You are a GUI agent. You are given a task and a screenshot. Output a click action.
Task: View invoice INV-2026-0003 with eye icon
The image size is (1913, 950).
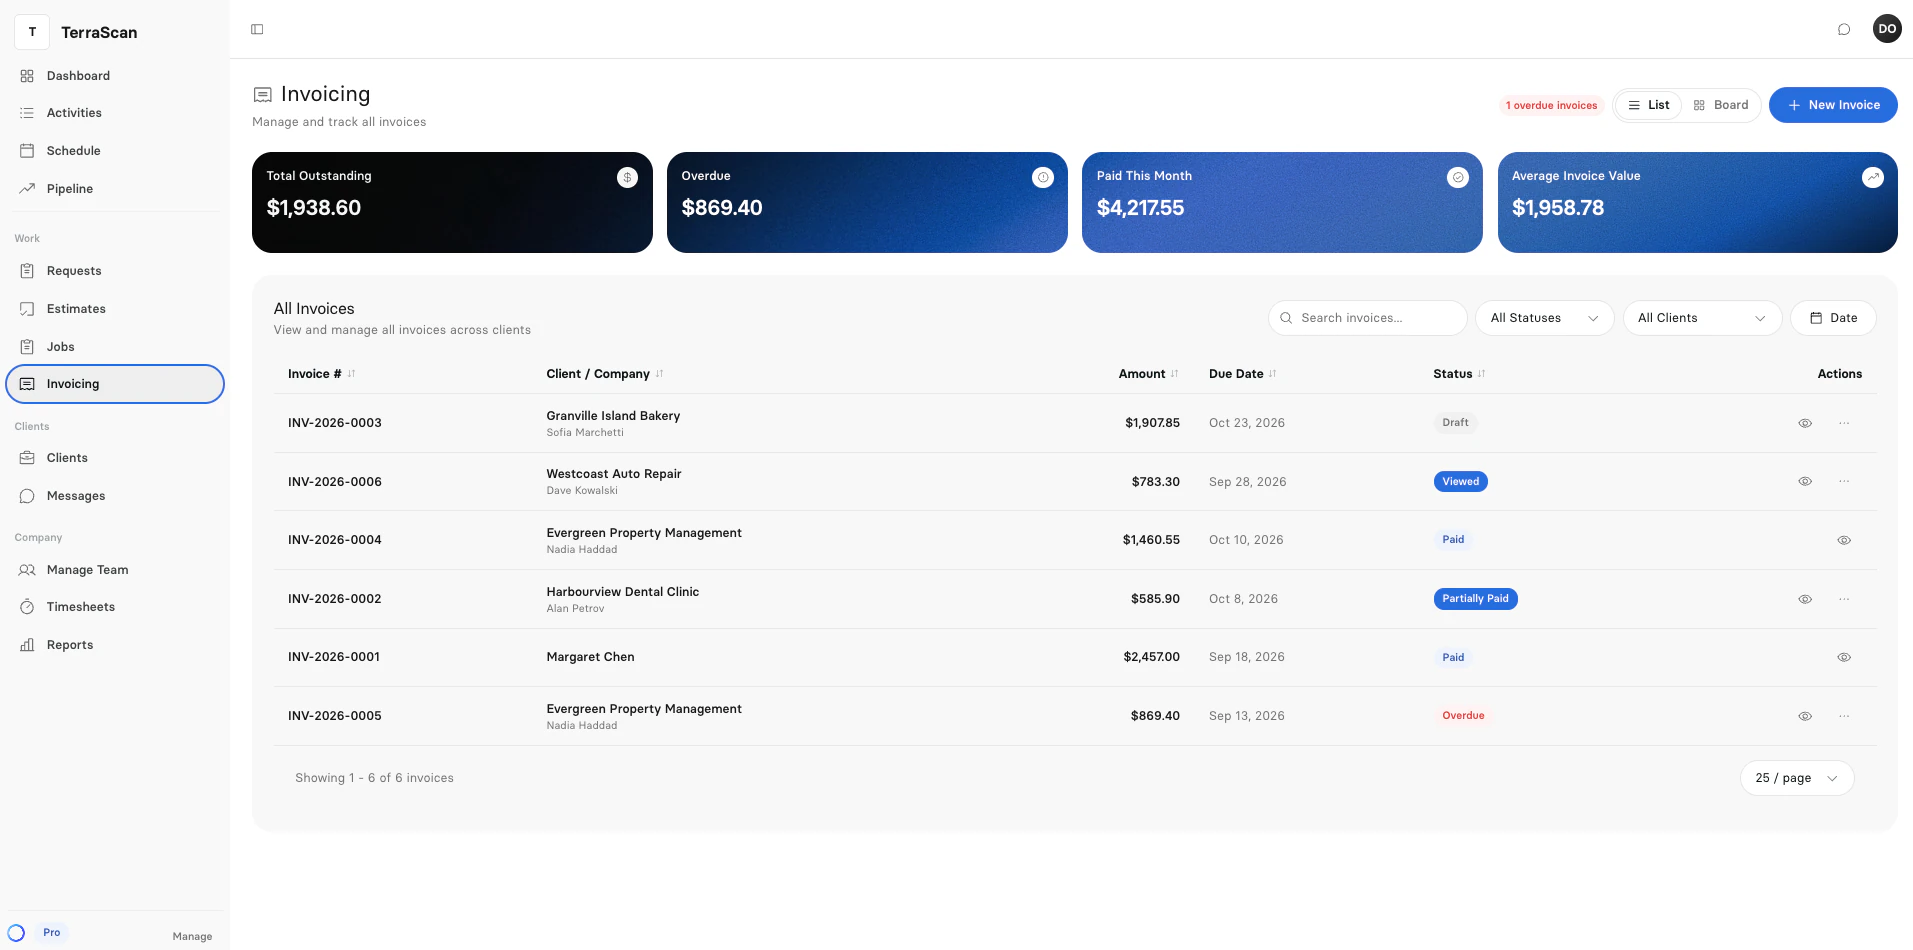tap(1805, 423)
